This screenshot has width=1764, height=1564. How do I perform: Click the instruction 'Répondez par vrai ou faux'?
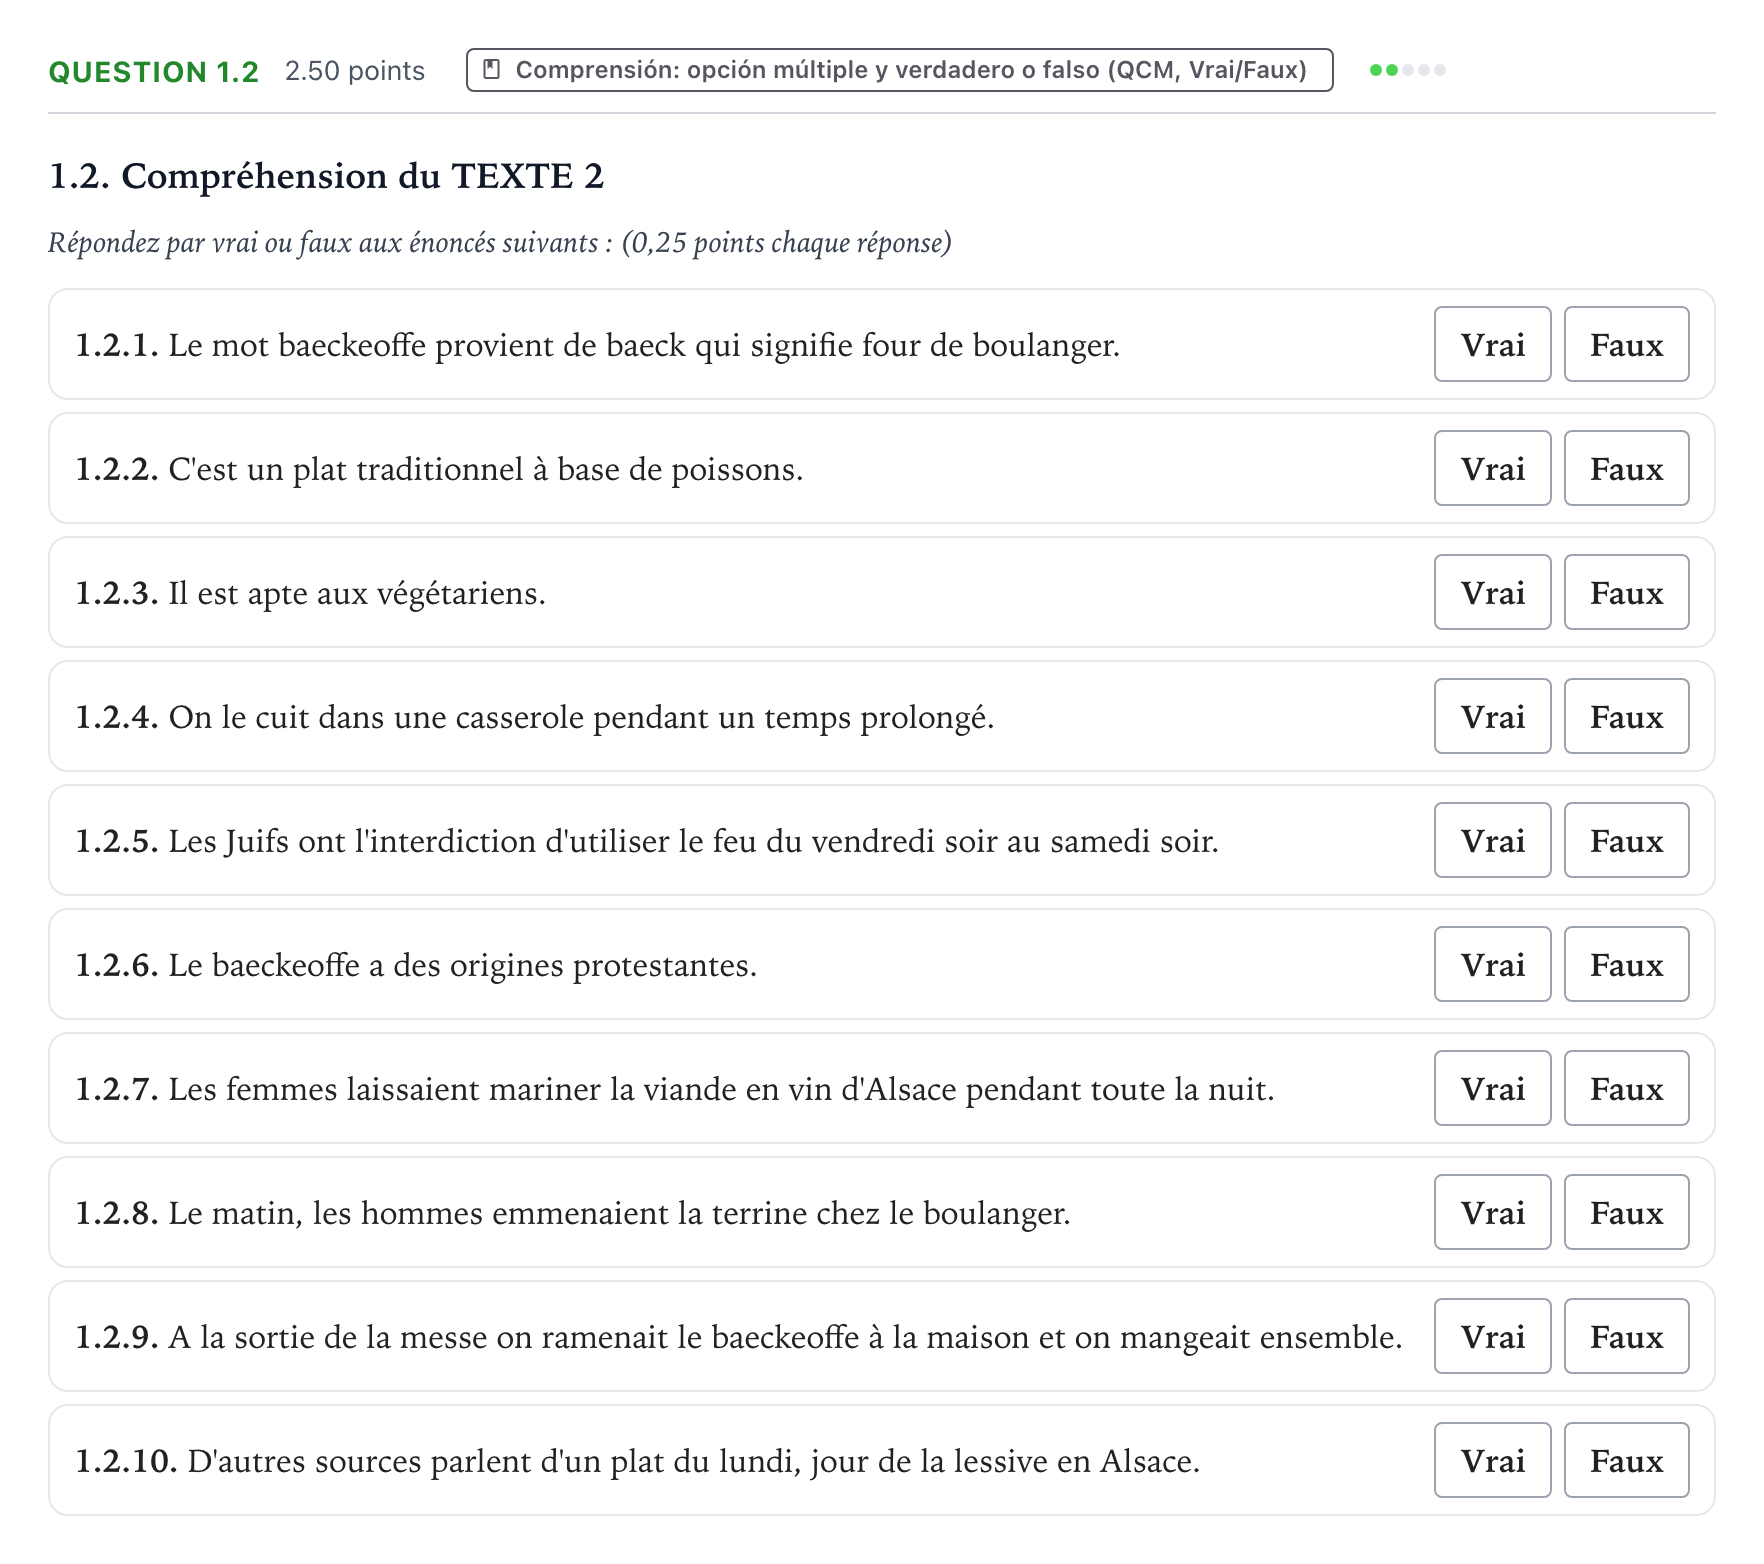tap(500, 243)
